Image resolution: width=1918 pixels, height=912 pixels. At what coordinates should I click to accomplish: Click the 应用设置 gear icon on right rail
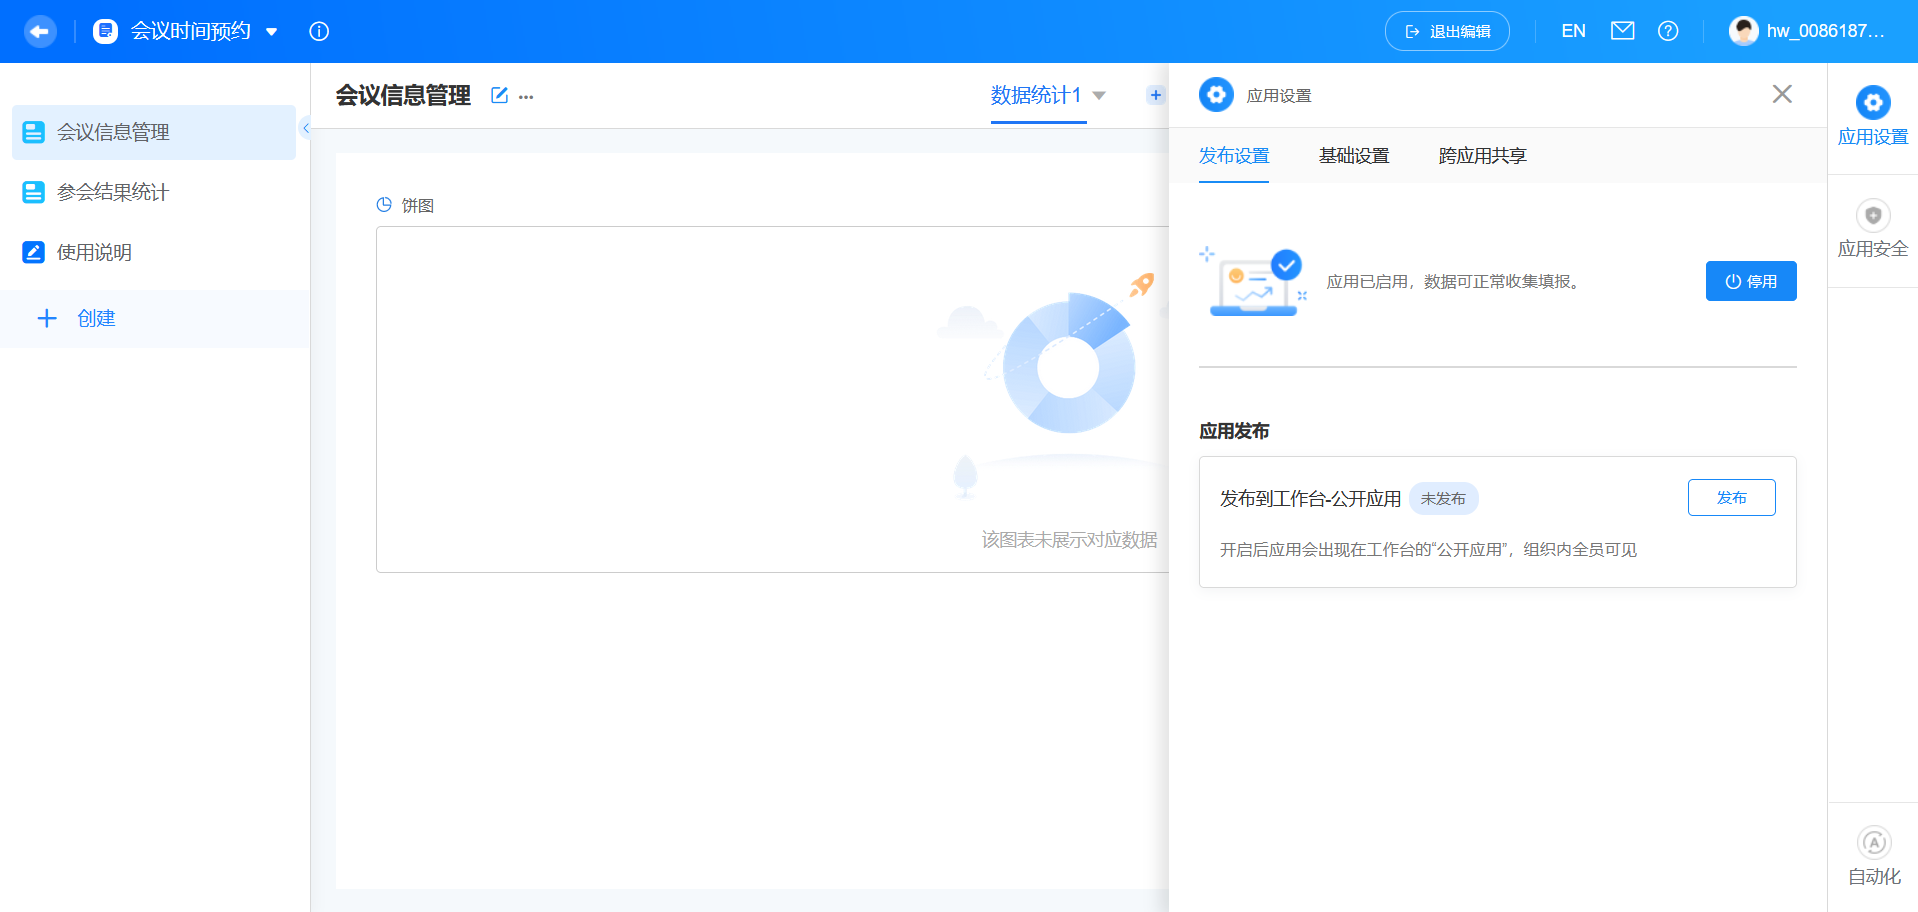[x=1872, y=102]
